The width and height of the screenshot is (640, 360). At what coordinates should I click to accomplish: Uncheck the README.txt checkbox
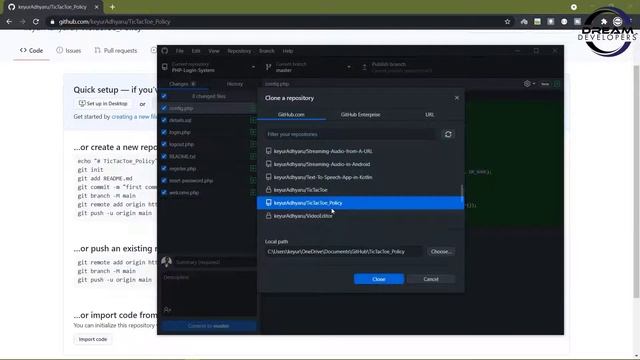164,156
